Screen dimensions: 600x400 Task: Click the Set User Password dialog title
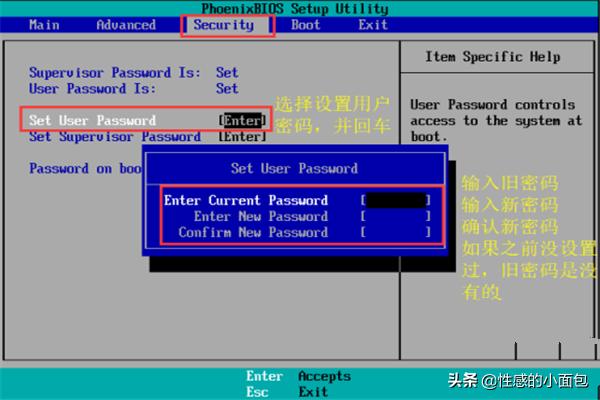point(294,168)
